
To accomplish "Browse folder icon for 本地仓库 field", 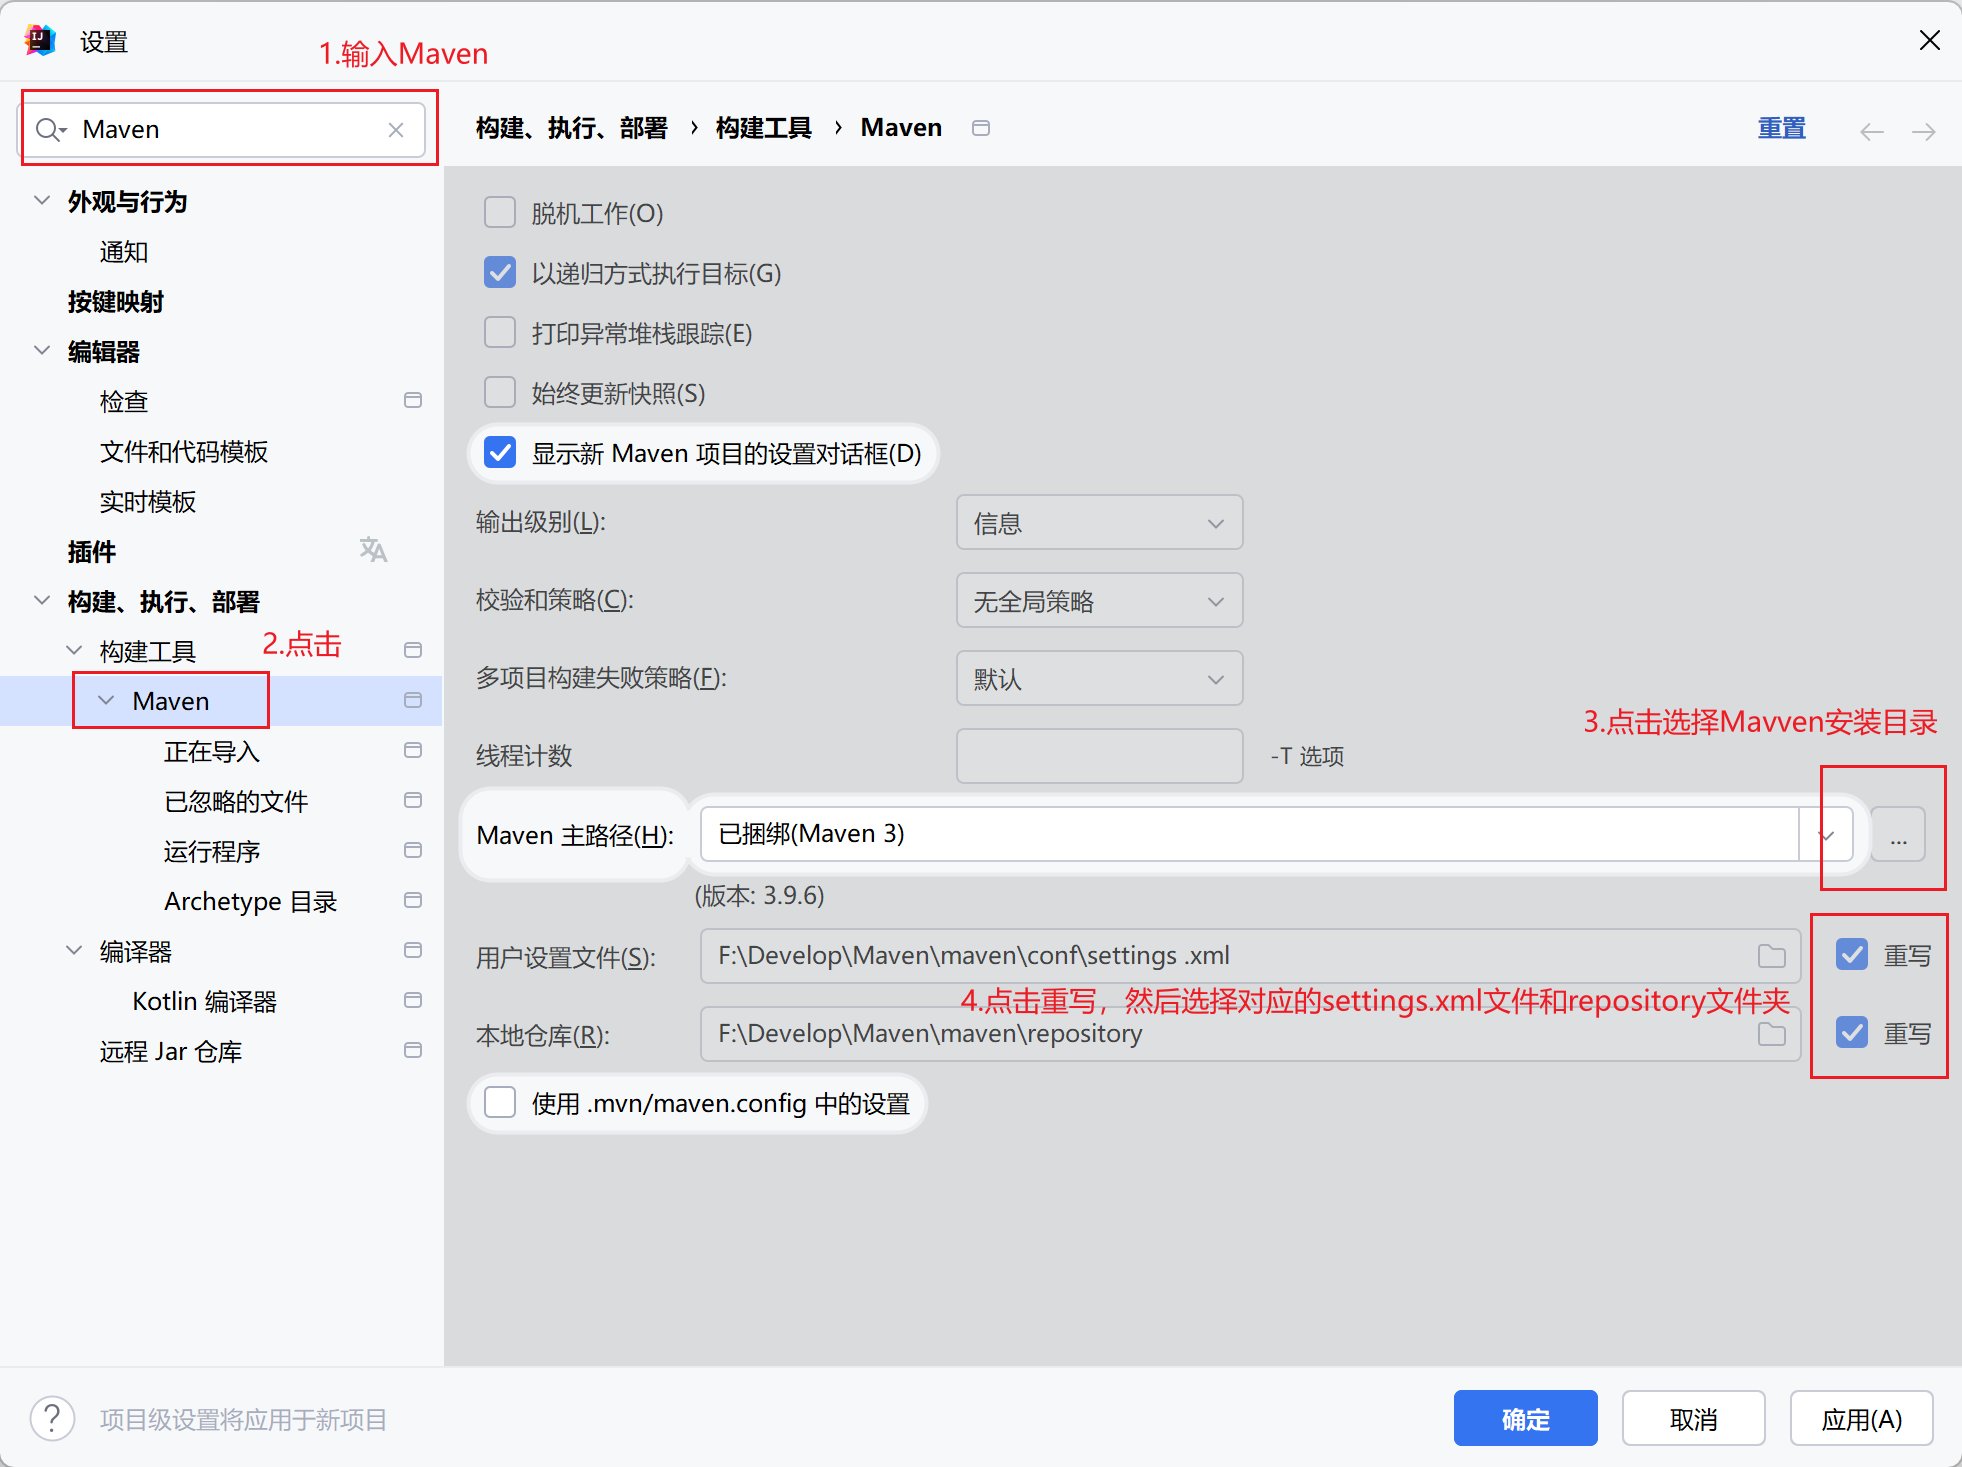I will (1772, 1034).
